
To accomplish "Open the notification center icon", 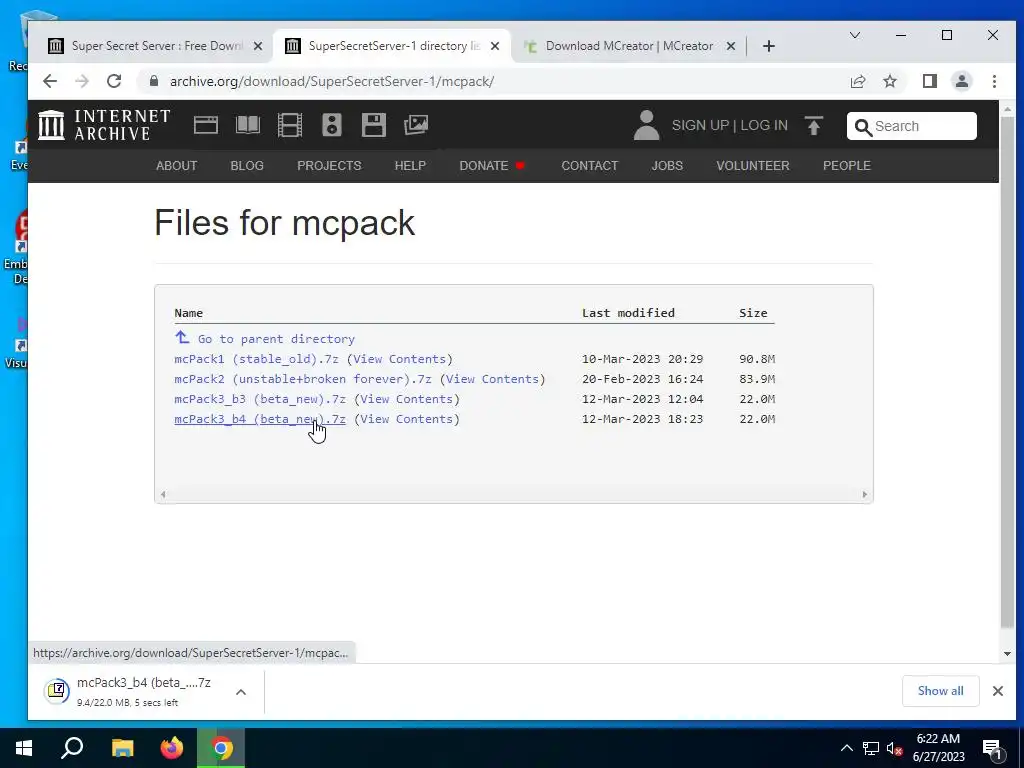I will point(993,749).
